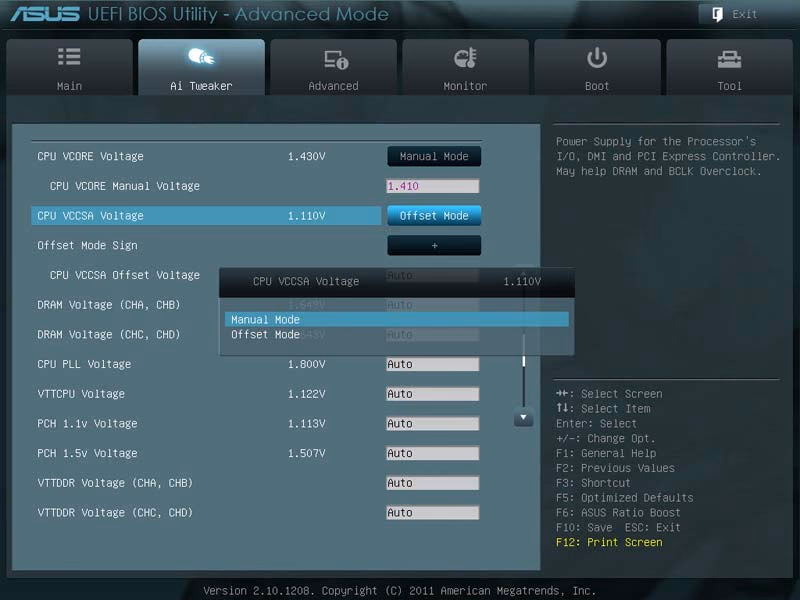Open CPU VCCSA Voltage Offset Mode dropdown

(x=434, y=216)
